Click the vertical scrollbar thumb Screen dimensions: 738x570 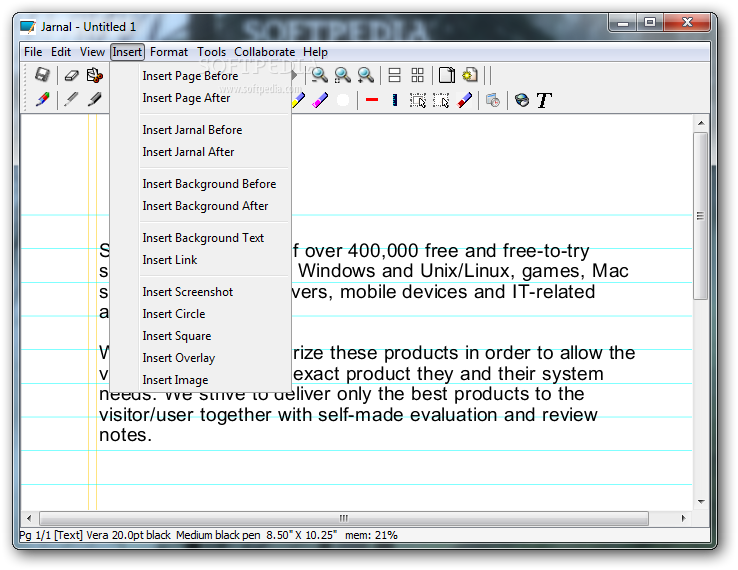[x=701, y=216]
